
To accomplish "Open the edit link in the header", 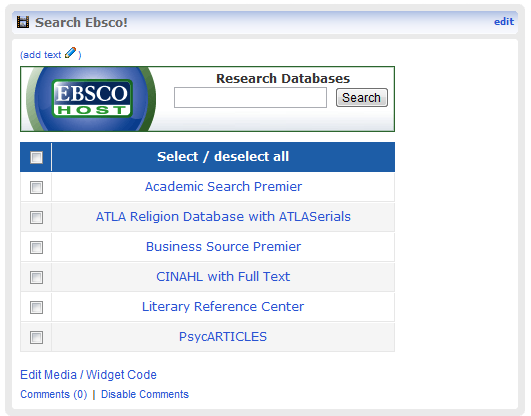I will [504, 22].
